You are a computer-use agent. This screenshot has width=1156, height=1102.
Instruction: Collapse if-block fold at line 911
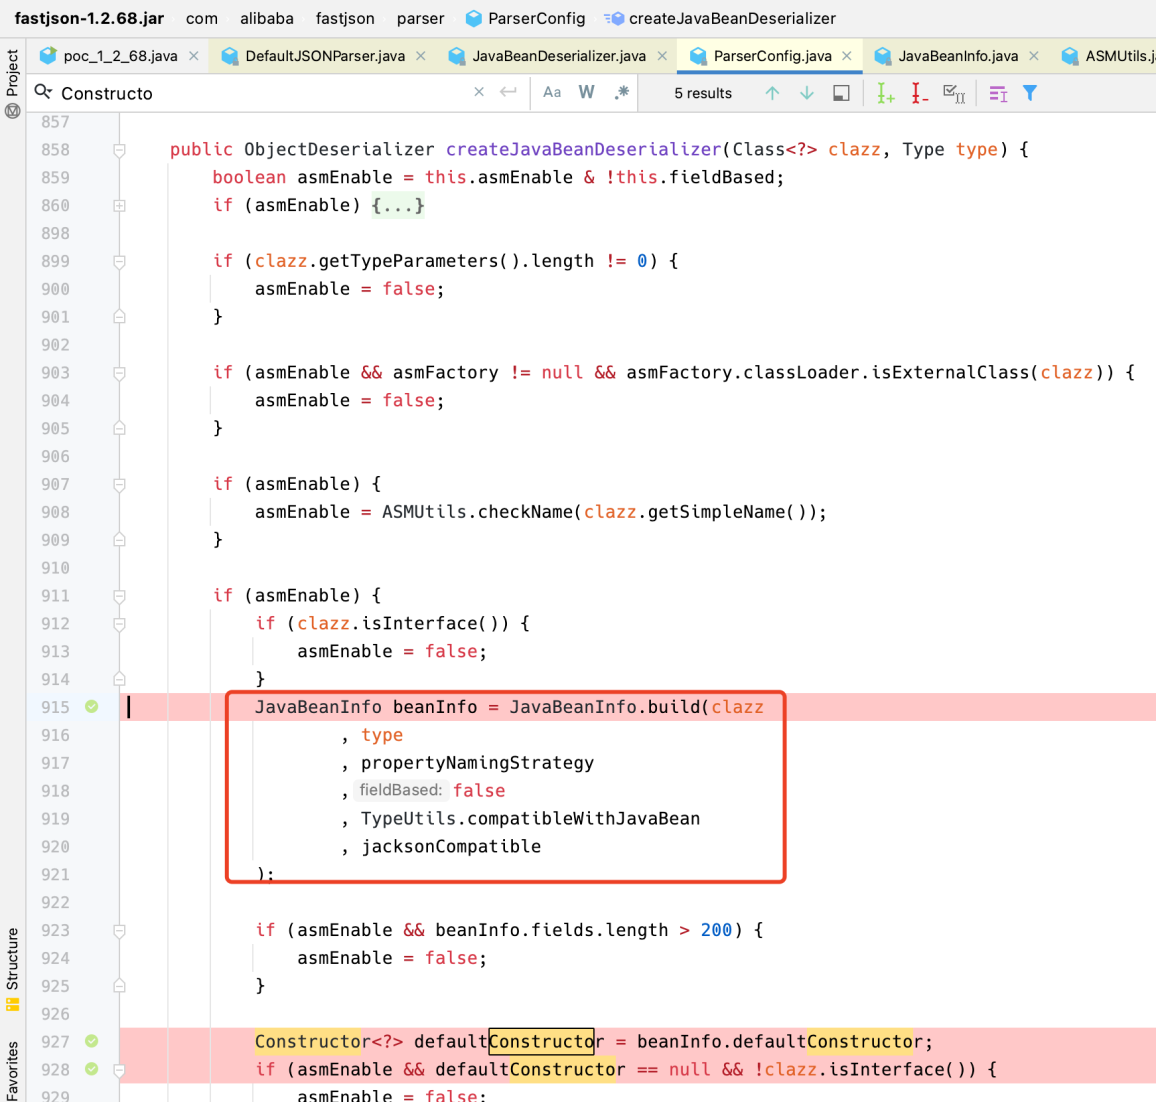point(119,596)
